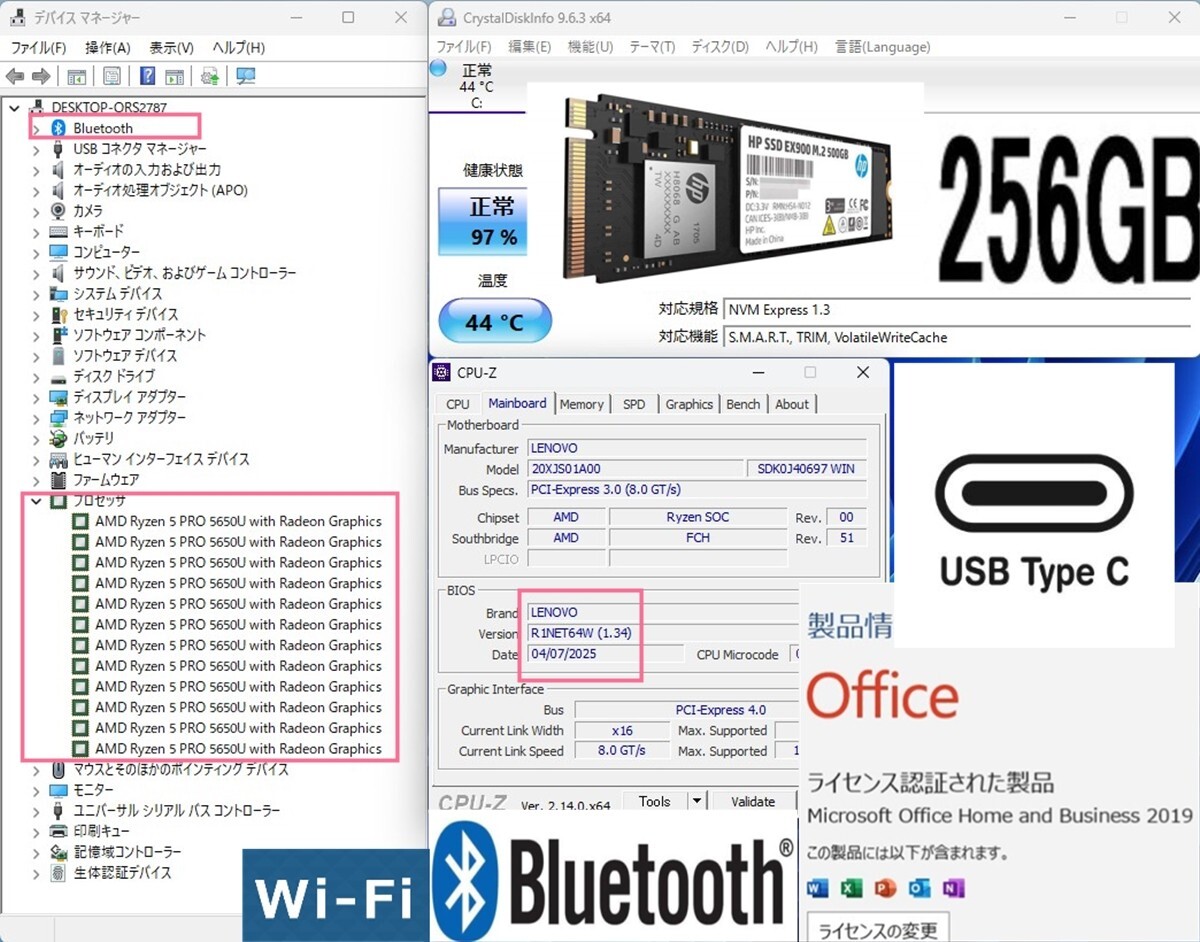The image size is (1200, 942).
Task: Switch to the Graphics tab in CPU-Z
Action: click(x=689, y=404)
